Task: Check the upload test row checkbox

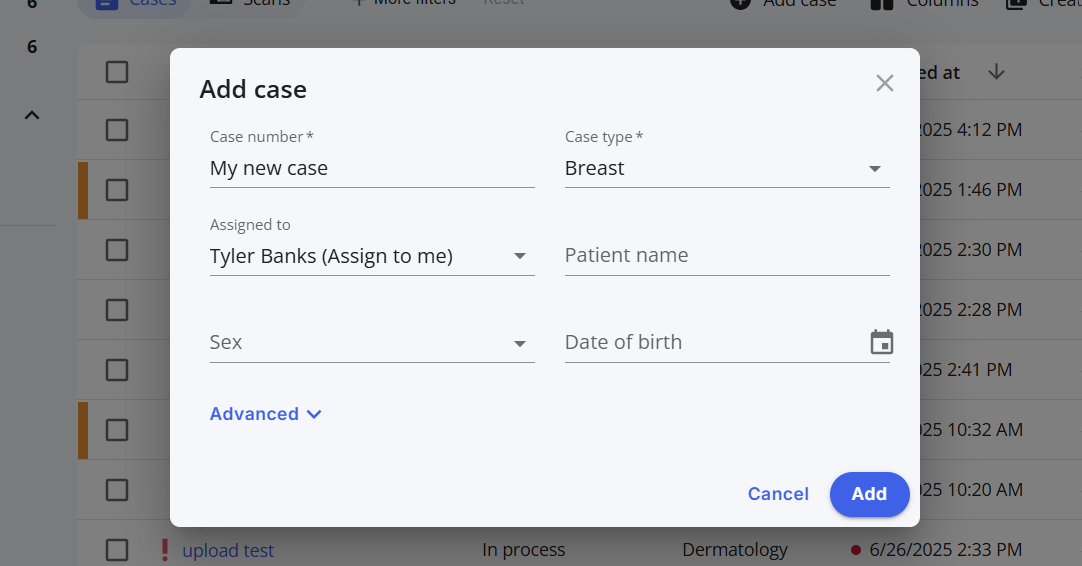Action: click(x=117, y=550)
